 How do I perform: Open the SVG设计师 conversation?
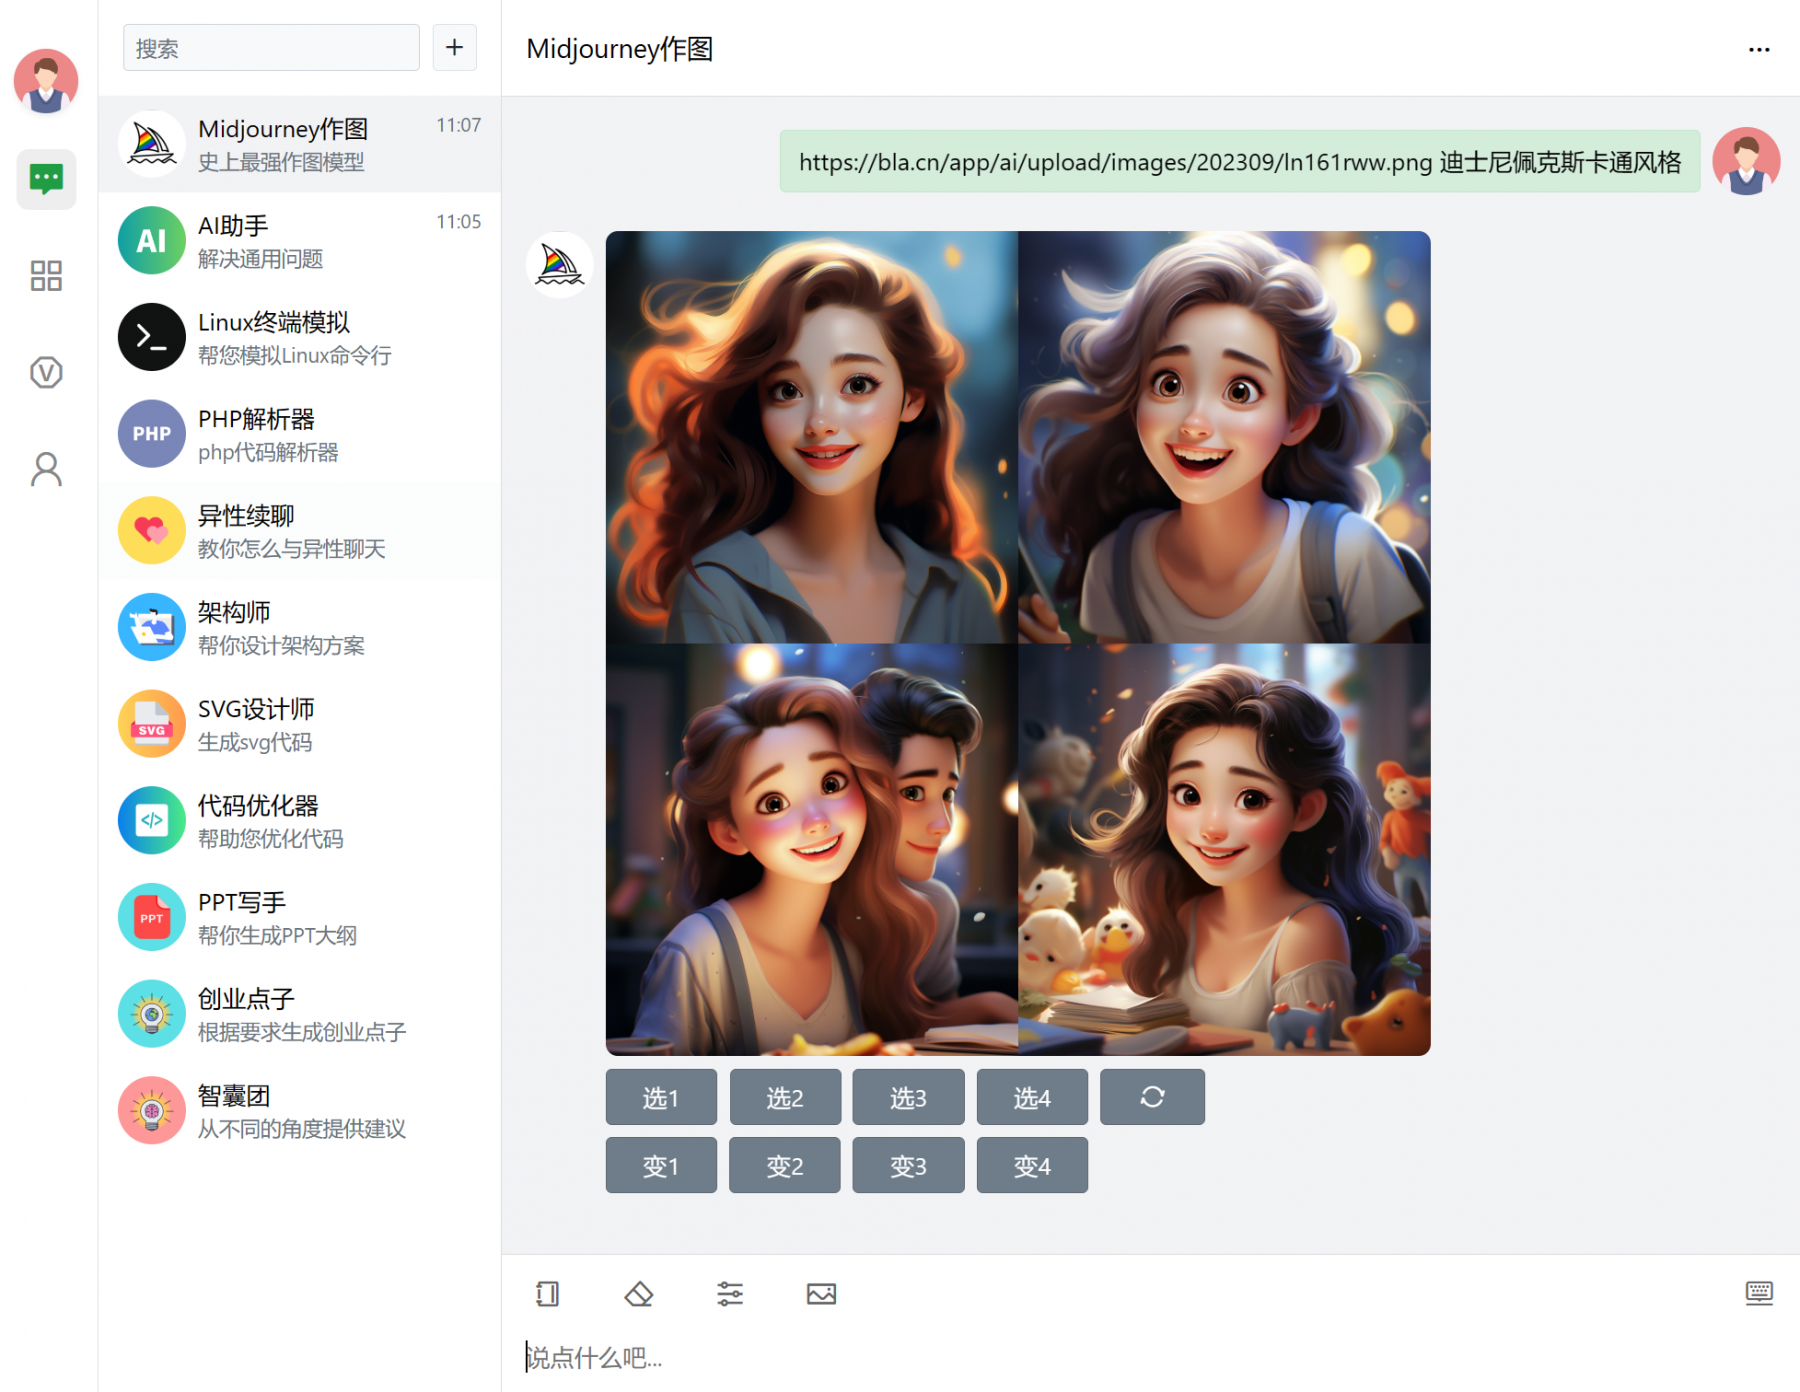click(x=300, y=724)
